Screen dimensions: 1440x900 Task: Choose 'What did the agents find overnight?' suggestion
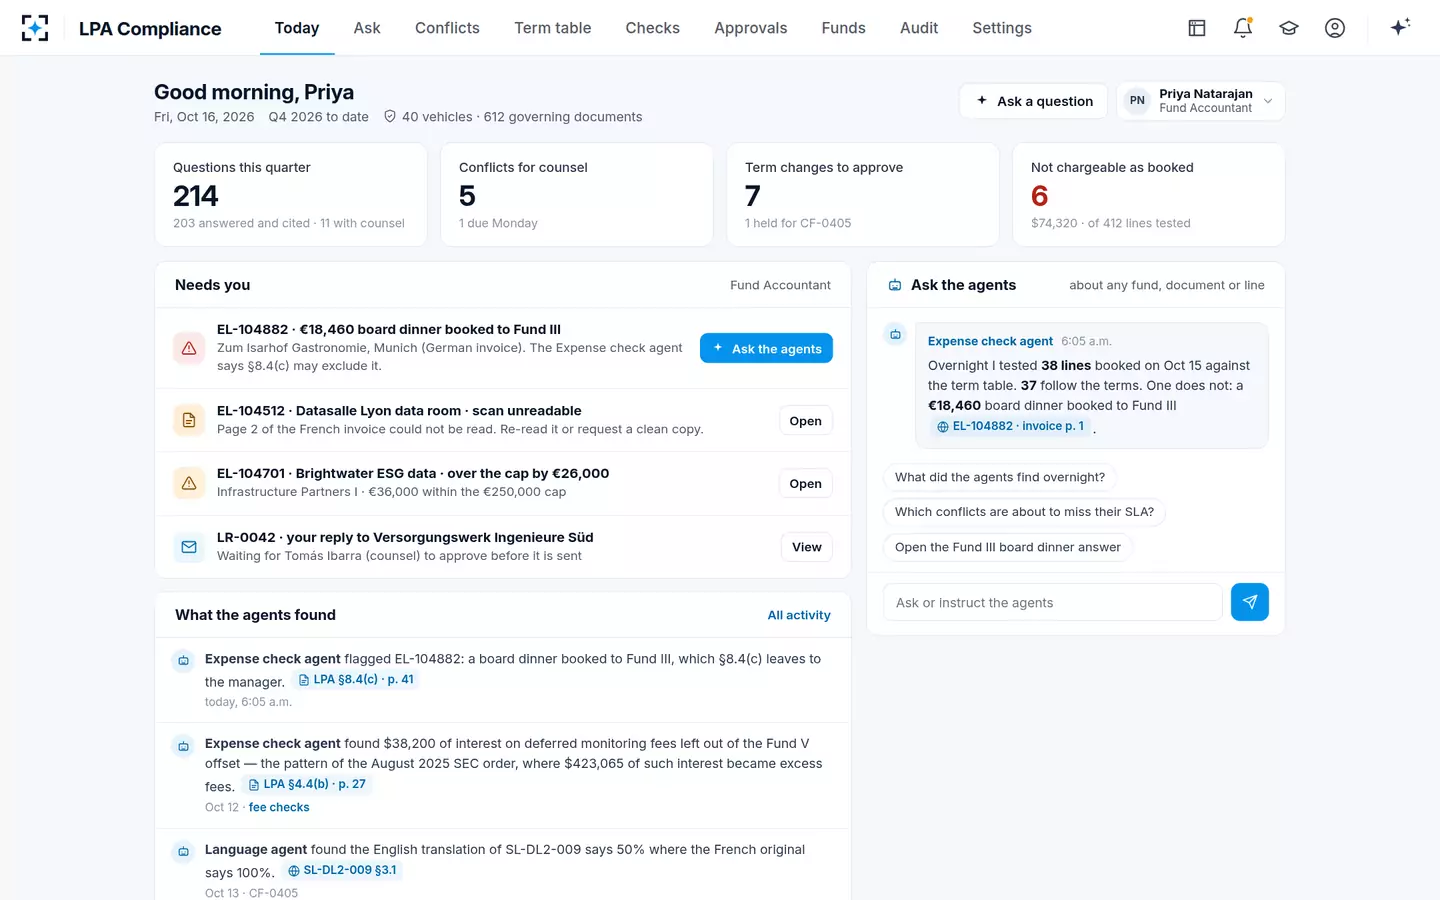coord(1000,477)
